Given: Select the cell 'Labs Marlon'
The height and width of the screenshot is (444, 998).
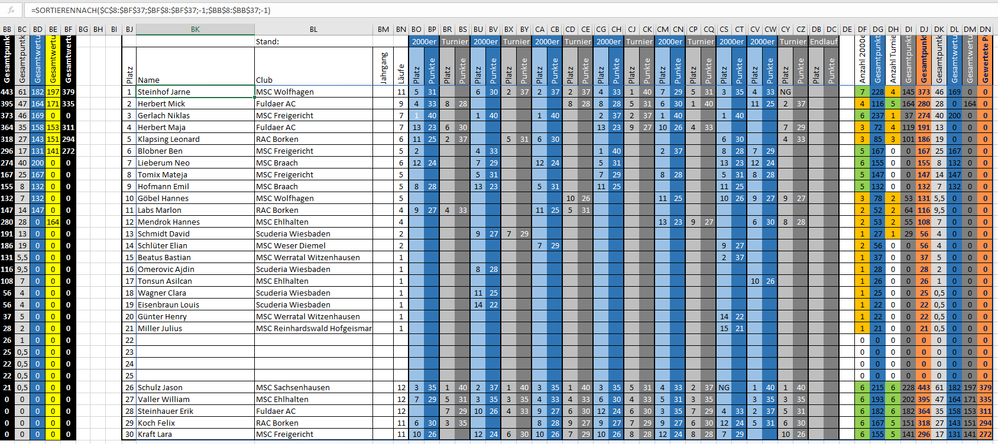Looking at the screenshot, I should pos(195,211).
